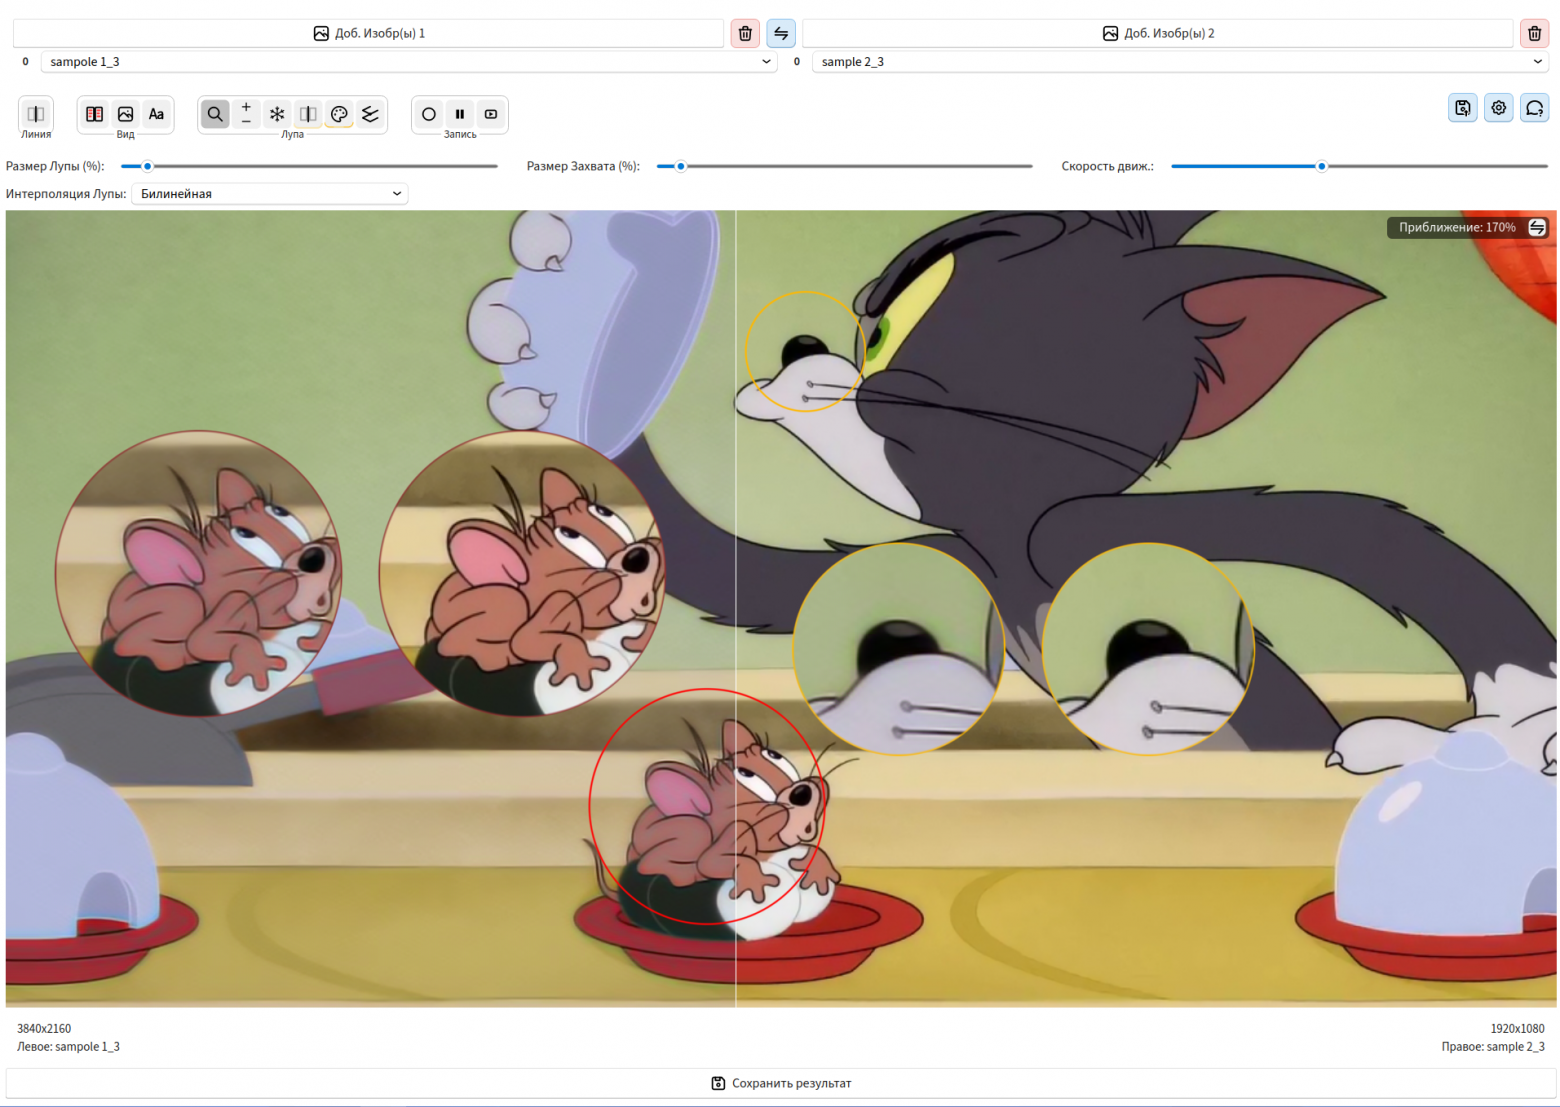This screenshot has height=1107, width=1560.
Task: Toggle the magnifier split divider icon
Action: click(308, 114)
